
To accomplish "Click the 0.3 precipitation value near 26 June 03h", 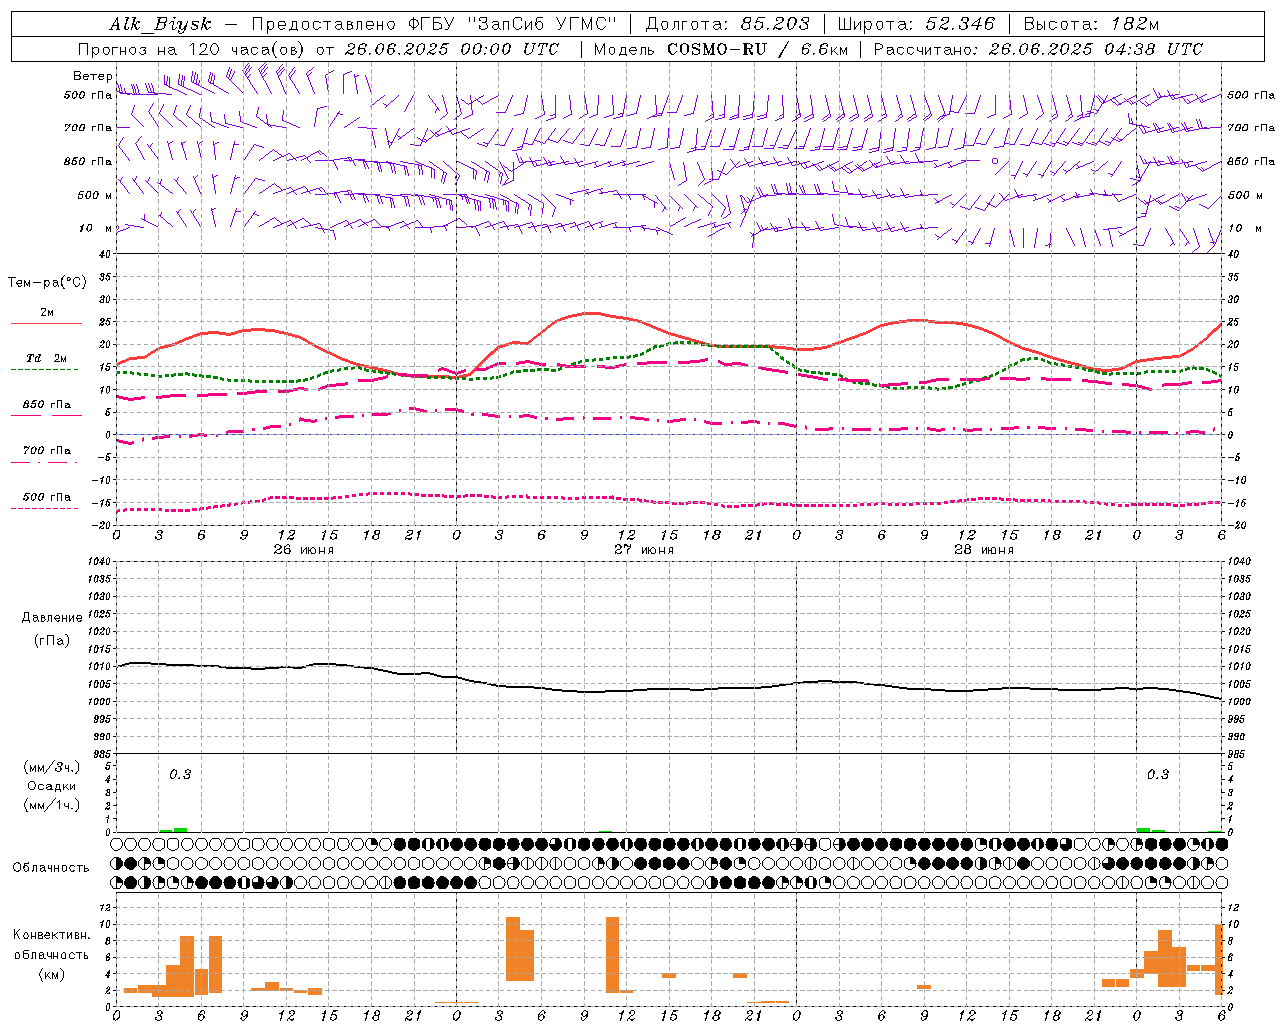I will 180,774.
